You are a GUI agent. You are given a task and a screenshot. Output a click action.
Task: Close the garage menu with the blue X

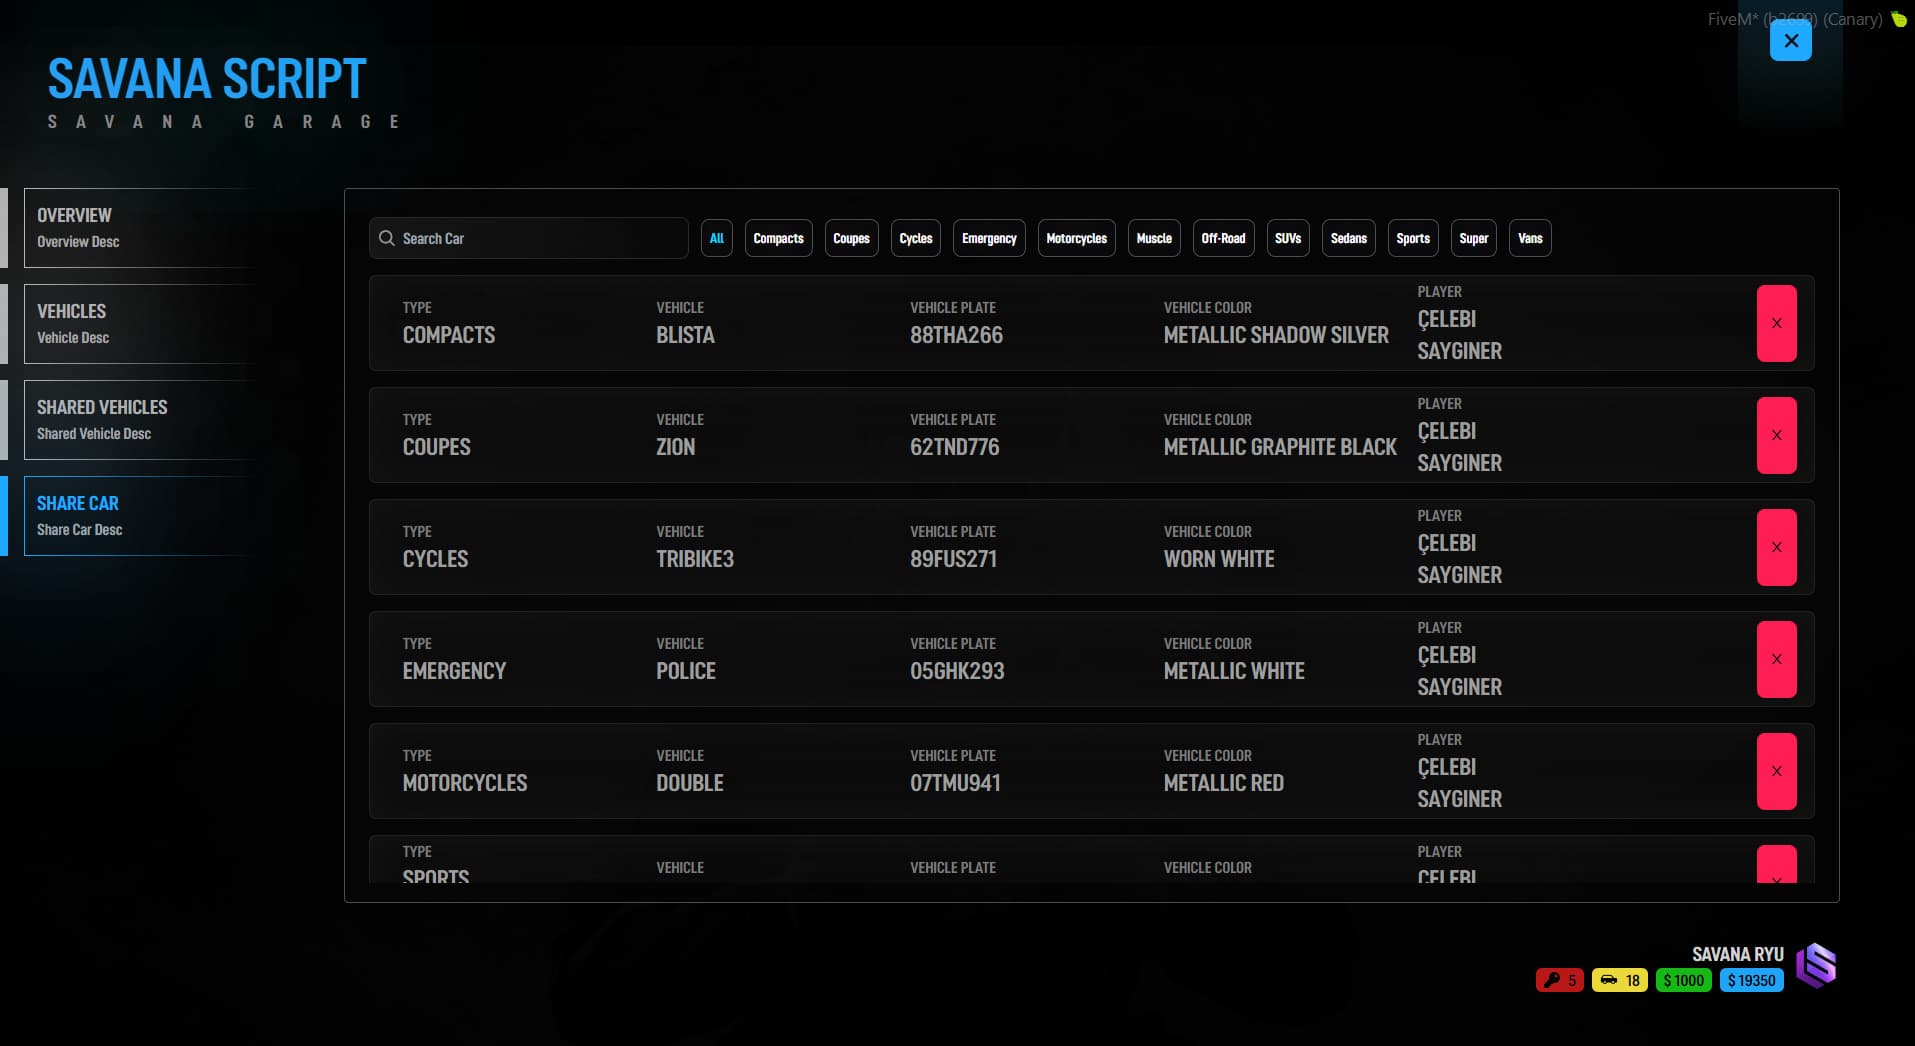tap(1790, 41)
